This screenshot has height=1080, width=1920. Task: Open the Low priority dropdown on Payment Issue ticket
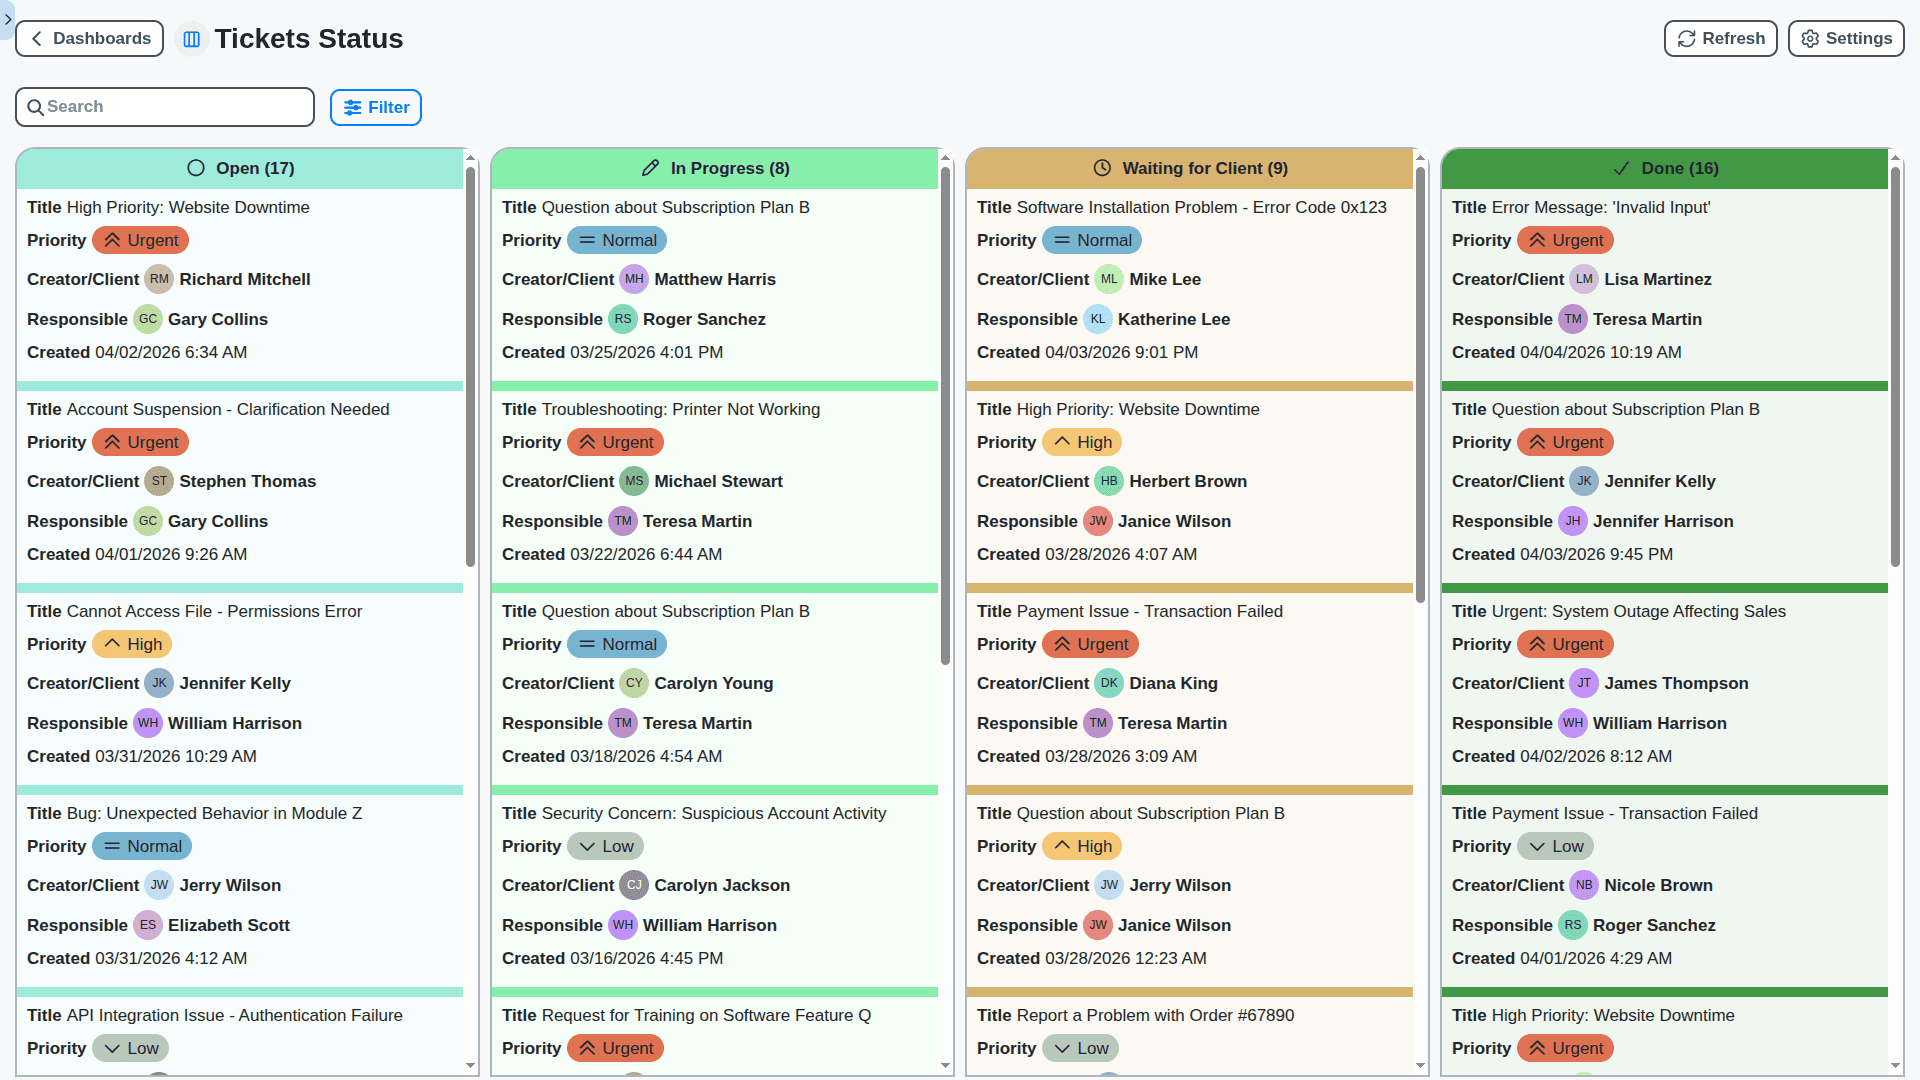(1555, 846)
